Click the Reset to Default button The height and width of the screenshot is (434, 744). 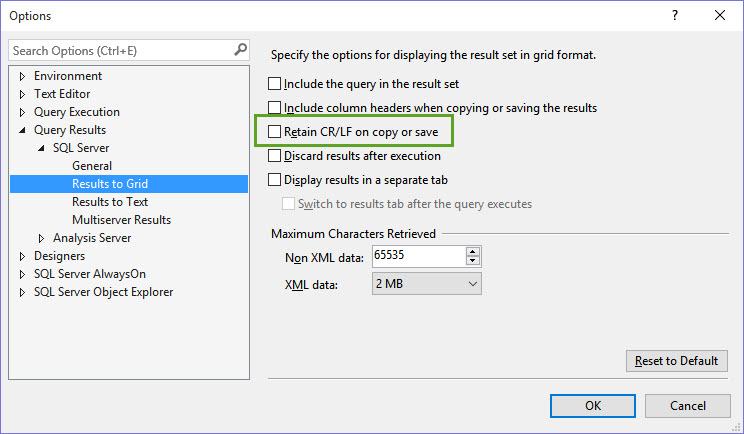click(x=677, y=361)
